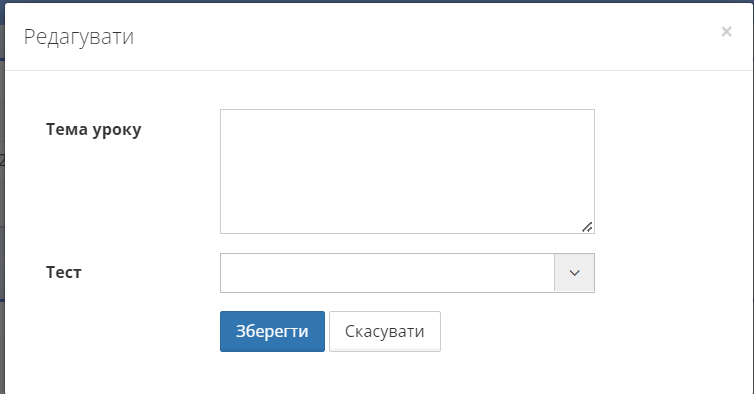
Task: Click the Тест field label
Action: tap(64, 272)
